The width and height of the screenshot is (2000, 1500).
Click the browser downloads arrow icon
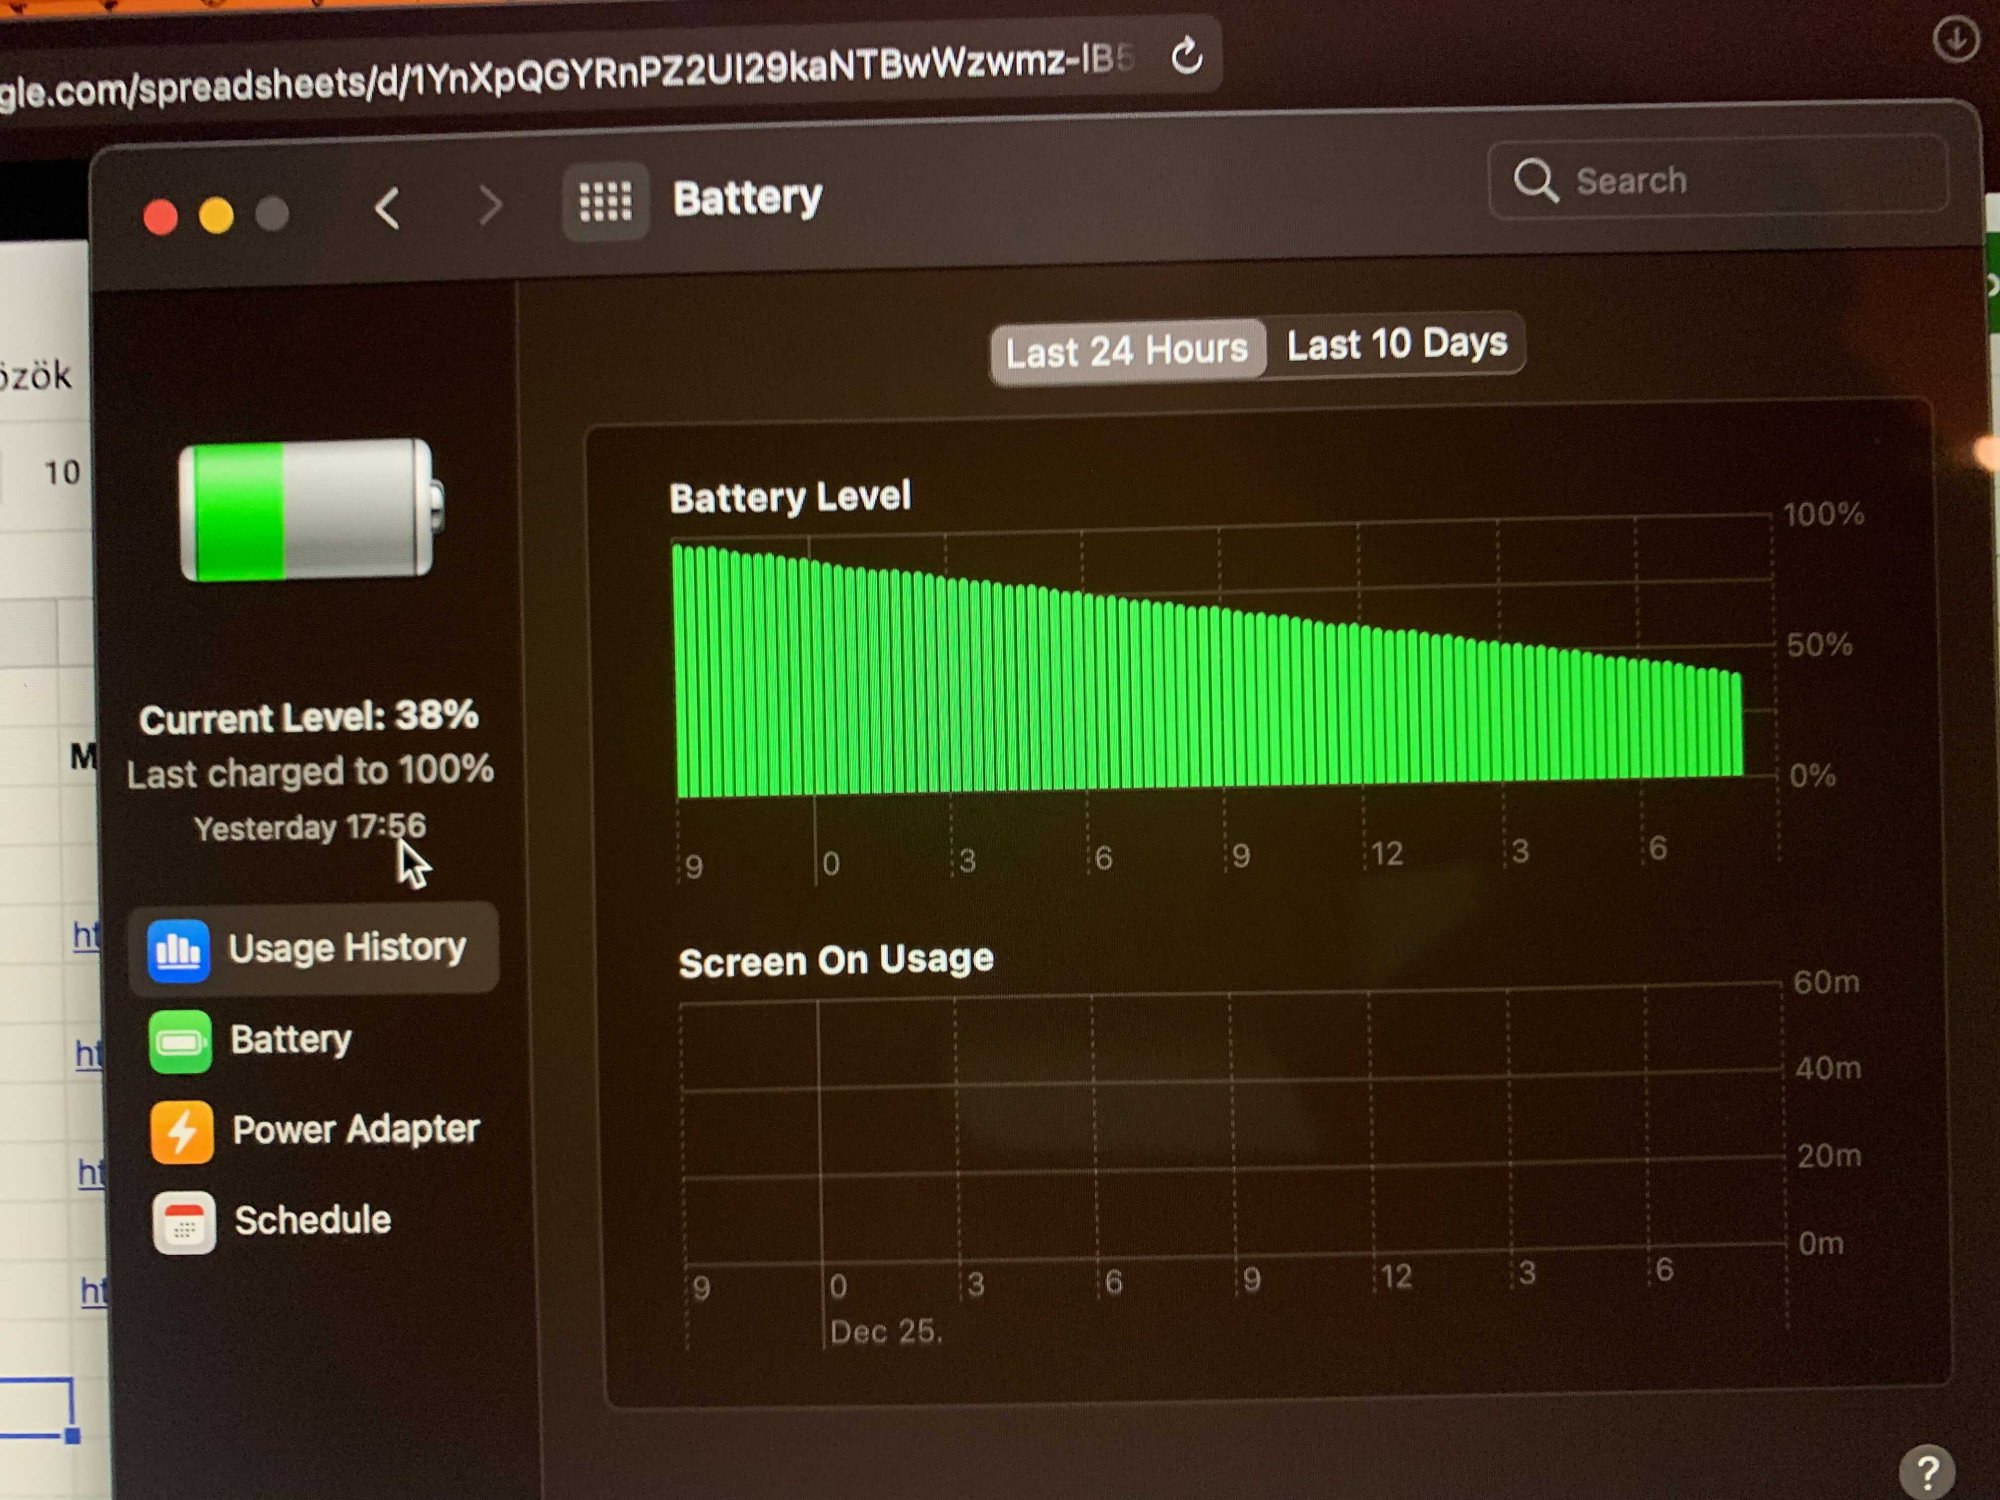tap(1955, 41)
